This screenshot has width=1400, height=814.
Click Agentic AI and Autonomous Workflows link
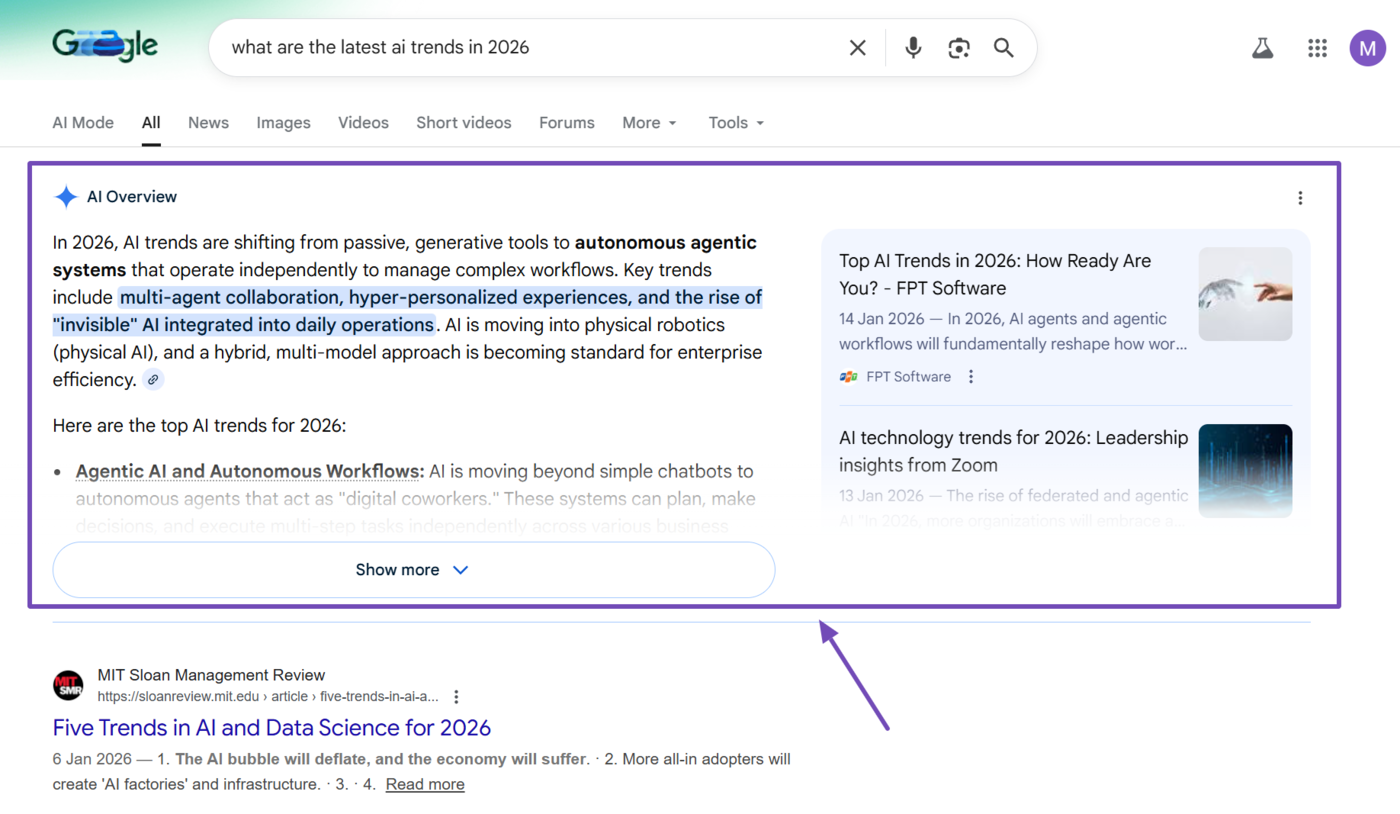click(250, 471)
